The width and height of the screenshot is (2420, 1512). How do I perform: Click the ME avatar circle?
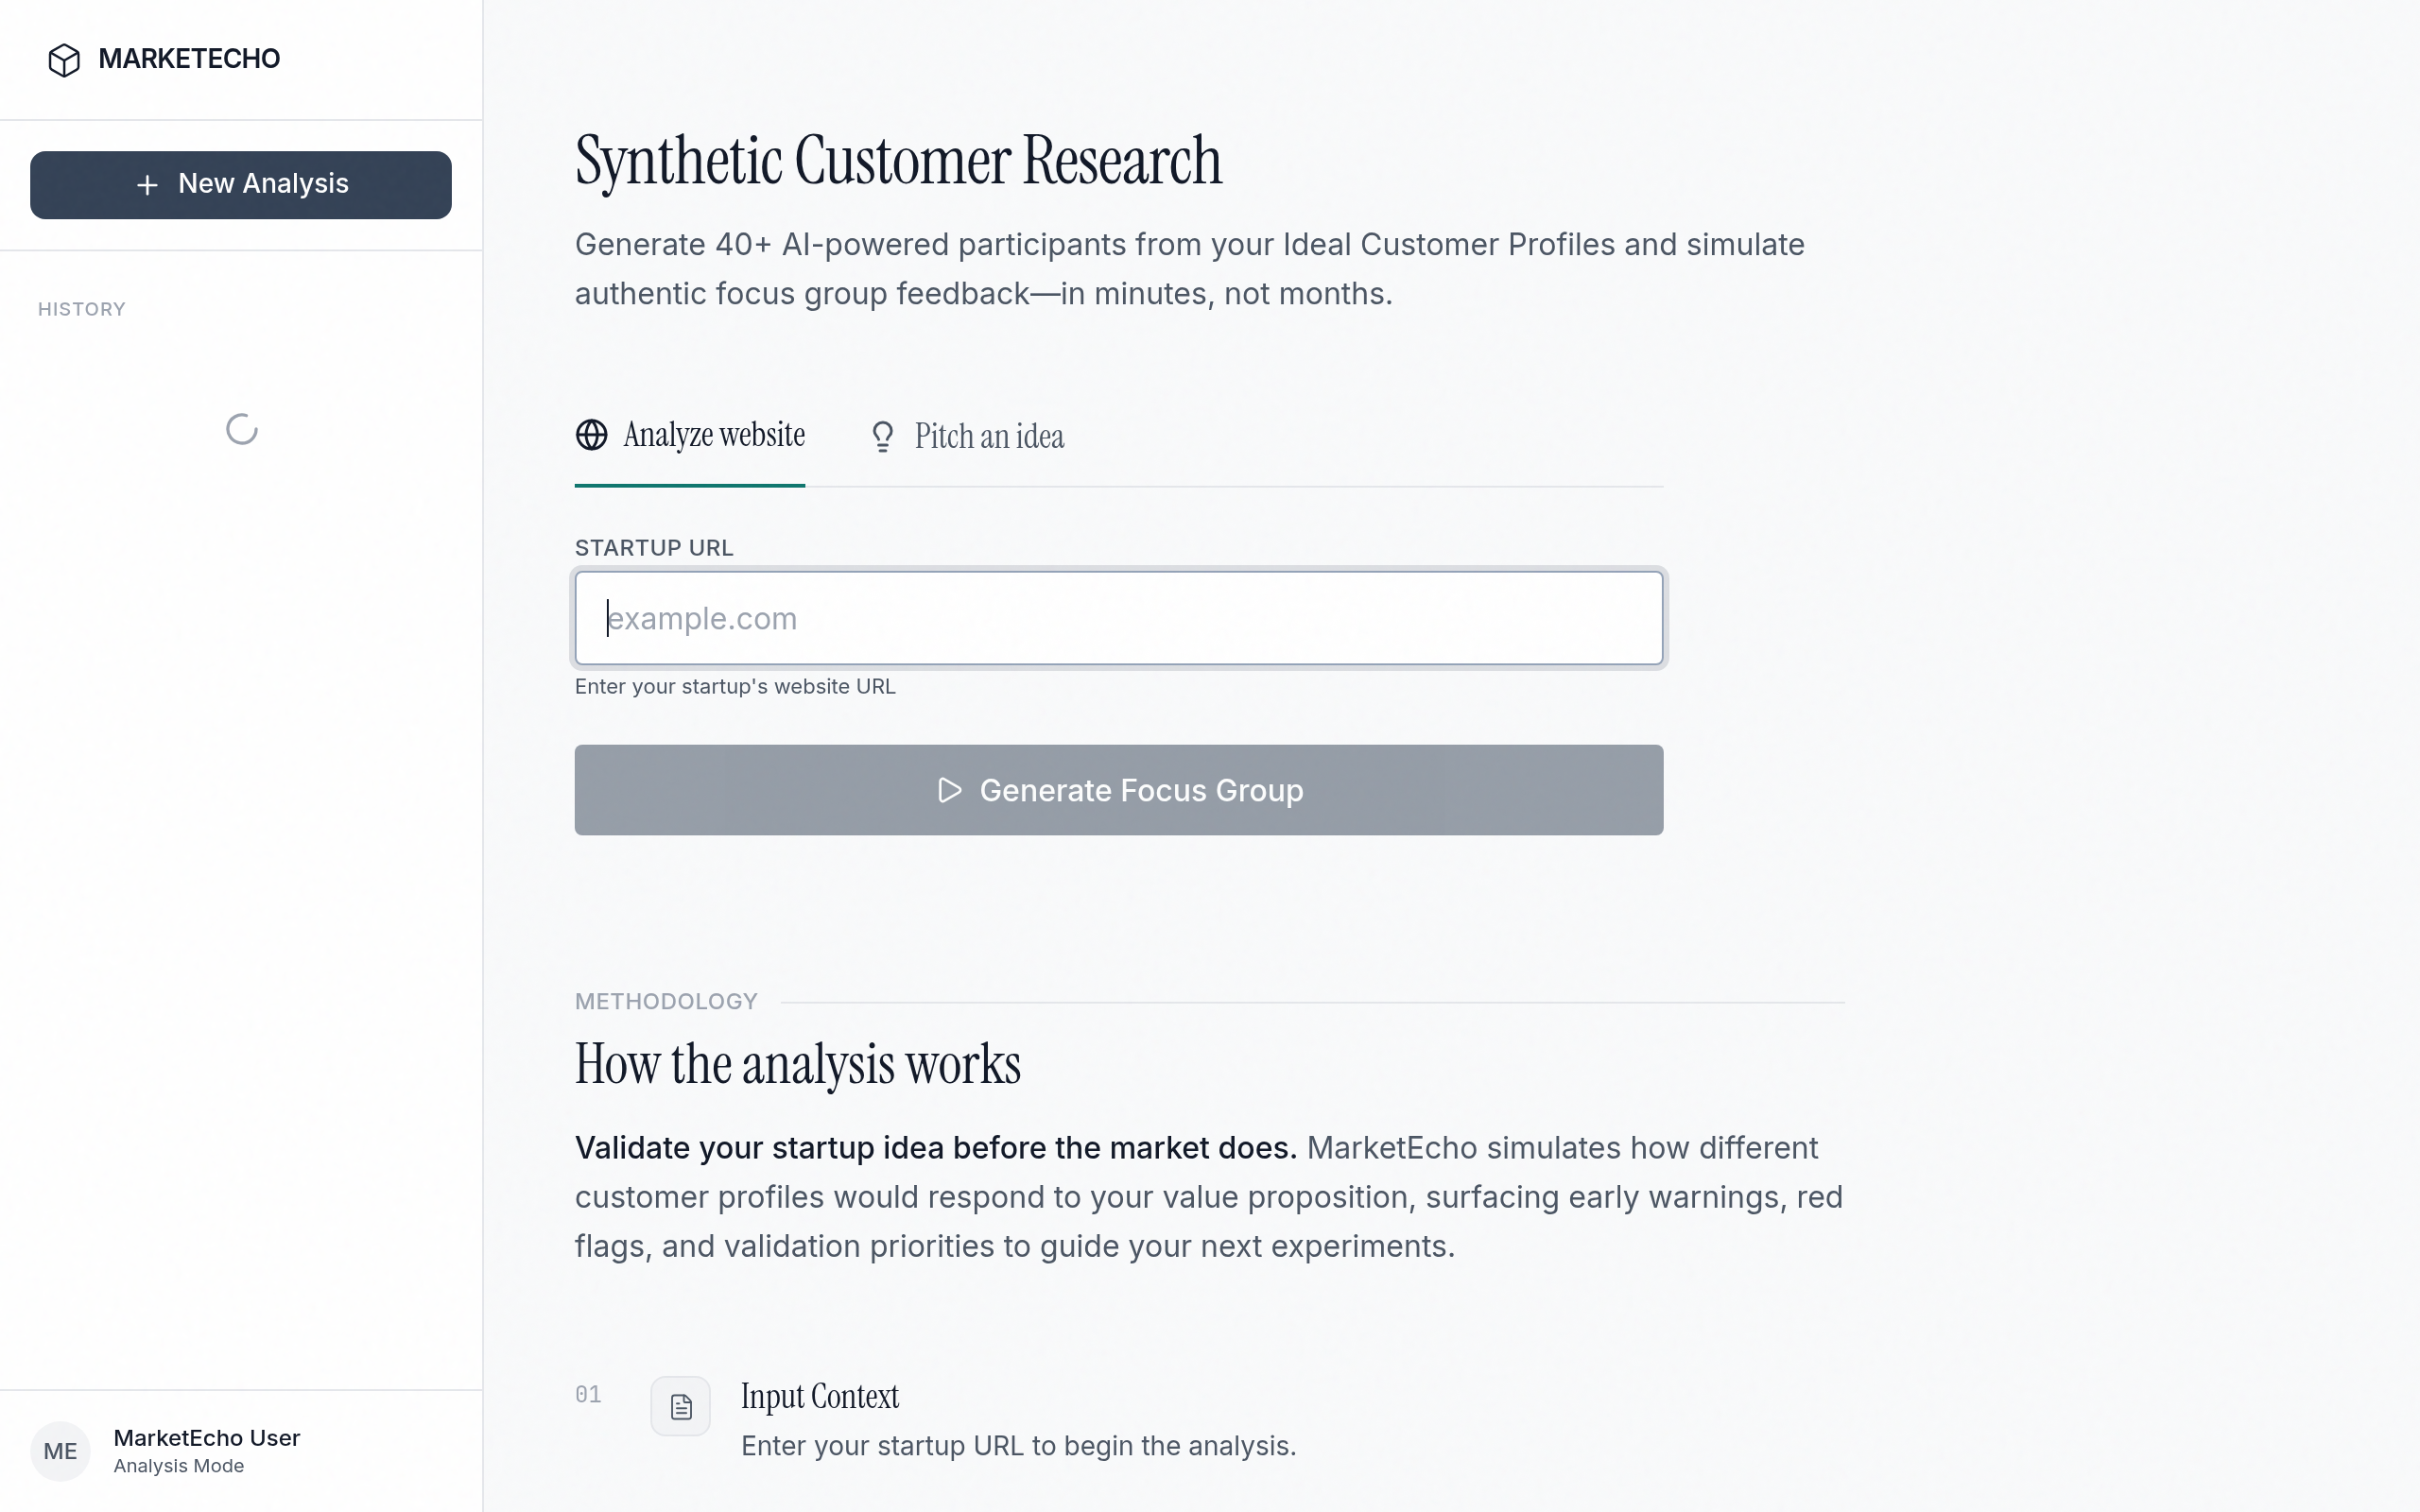point(60,1451)
